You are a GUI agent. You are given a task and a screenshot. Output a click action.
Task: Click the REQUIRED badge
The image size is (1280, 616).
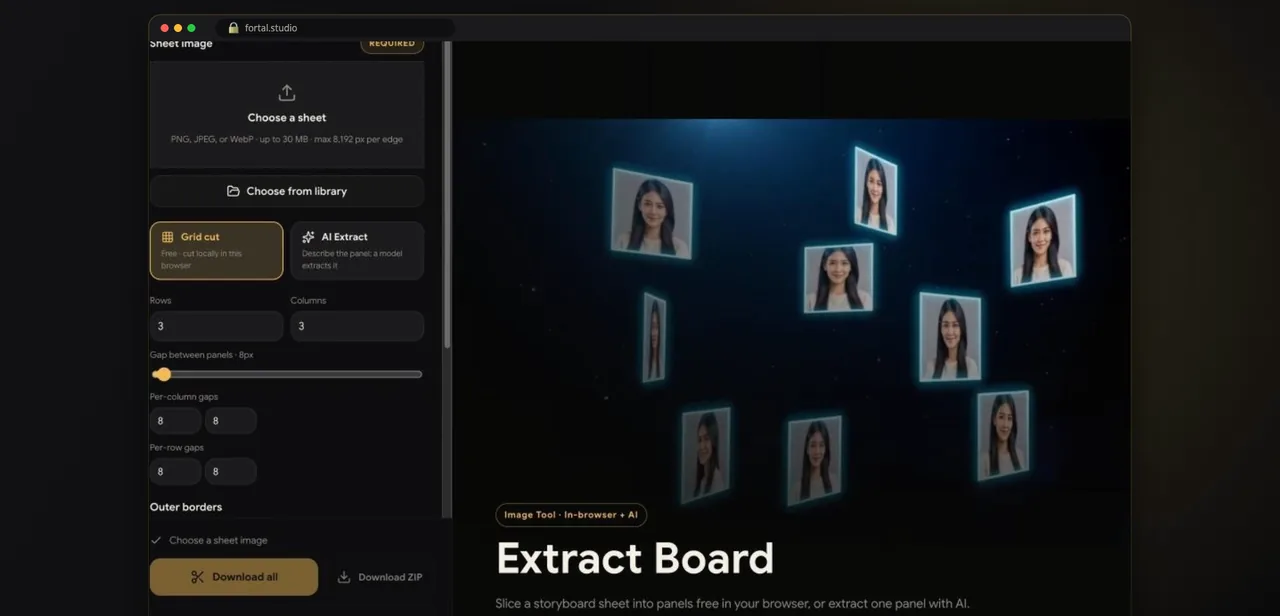392,44
